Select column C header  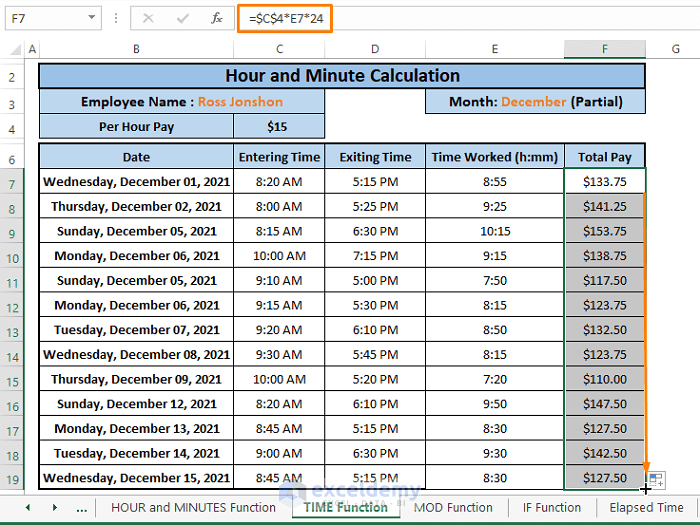pyautogui.click(x=279, y=49)
